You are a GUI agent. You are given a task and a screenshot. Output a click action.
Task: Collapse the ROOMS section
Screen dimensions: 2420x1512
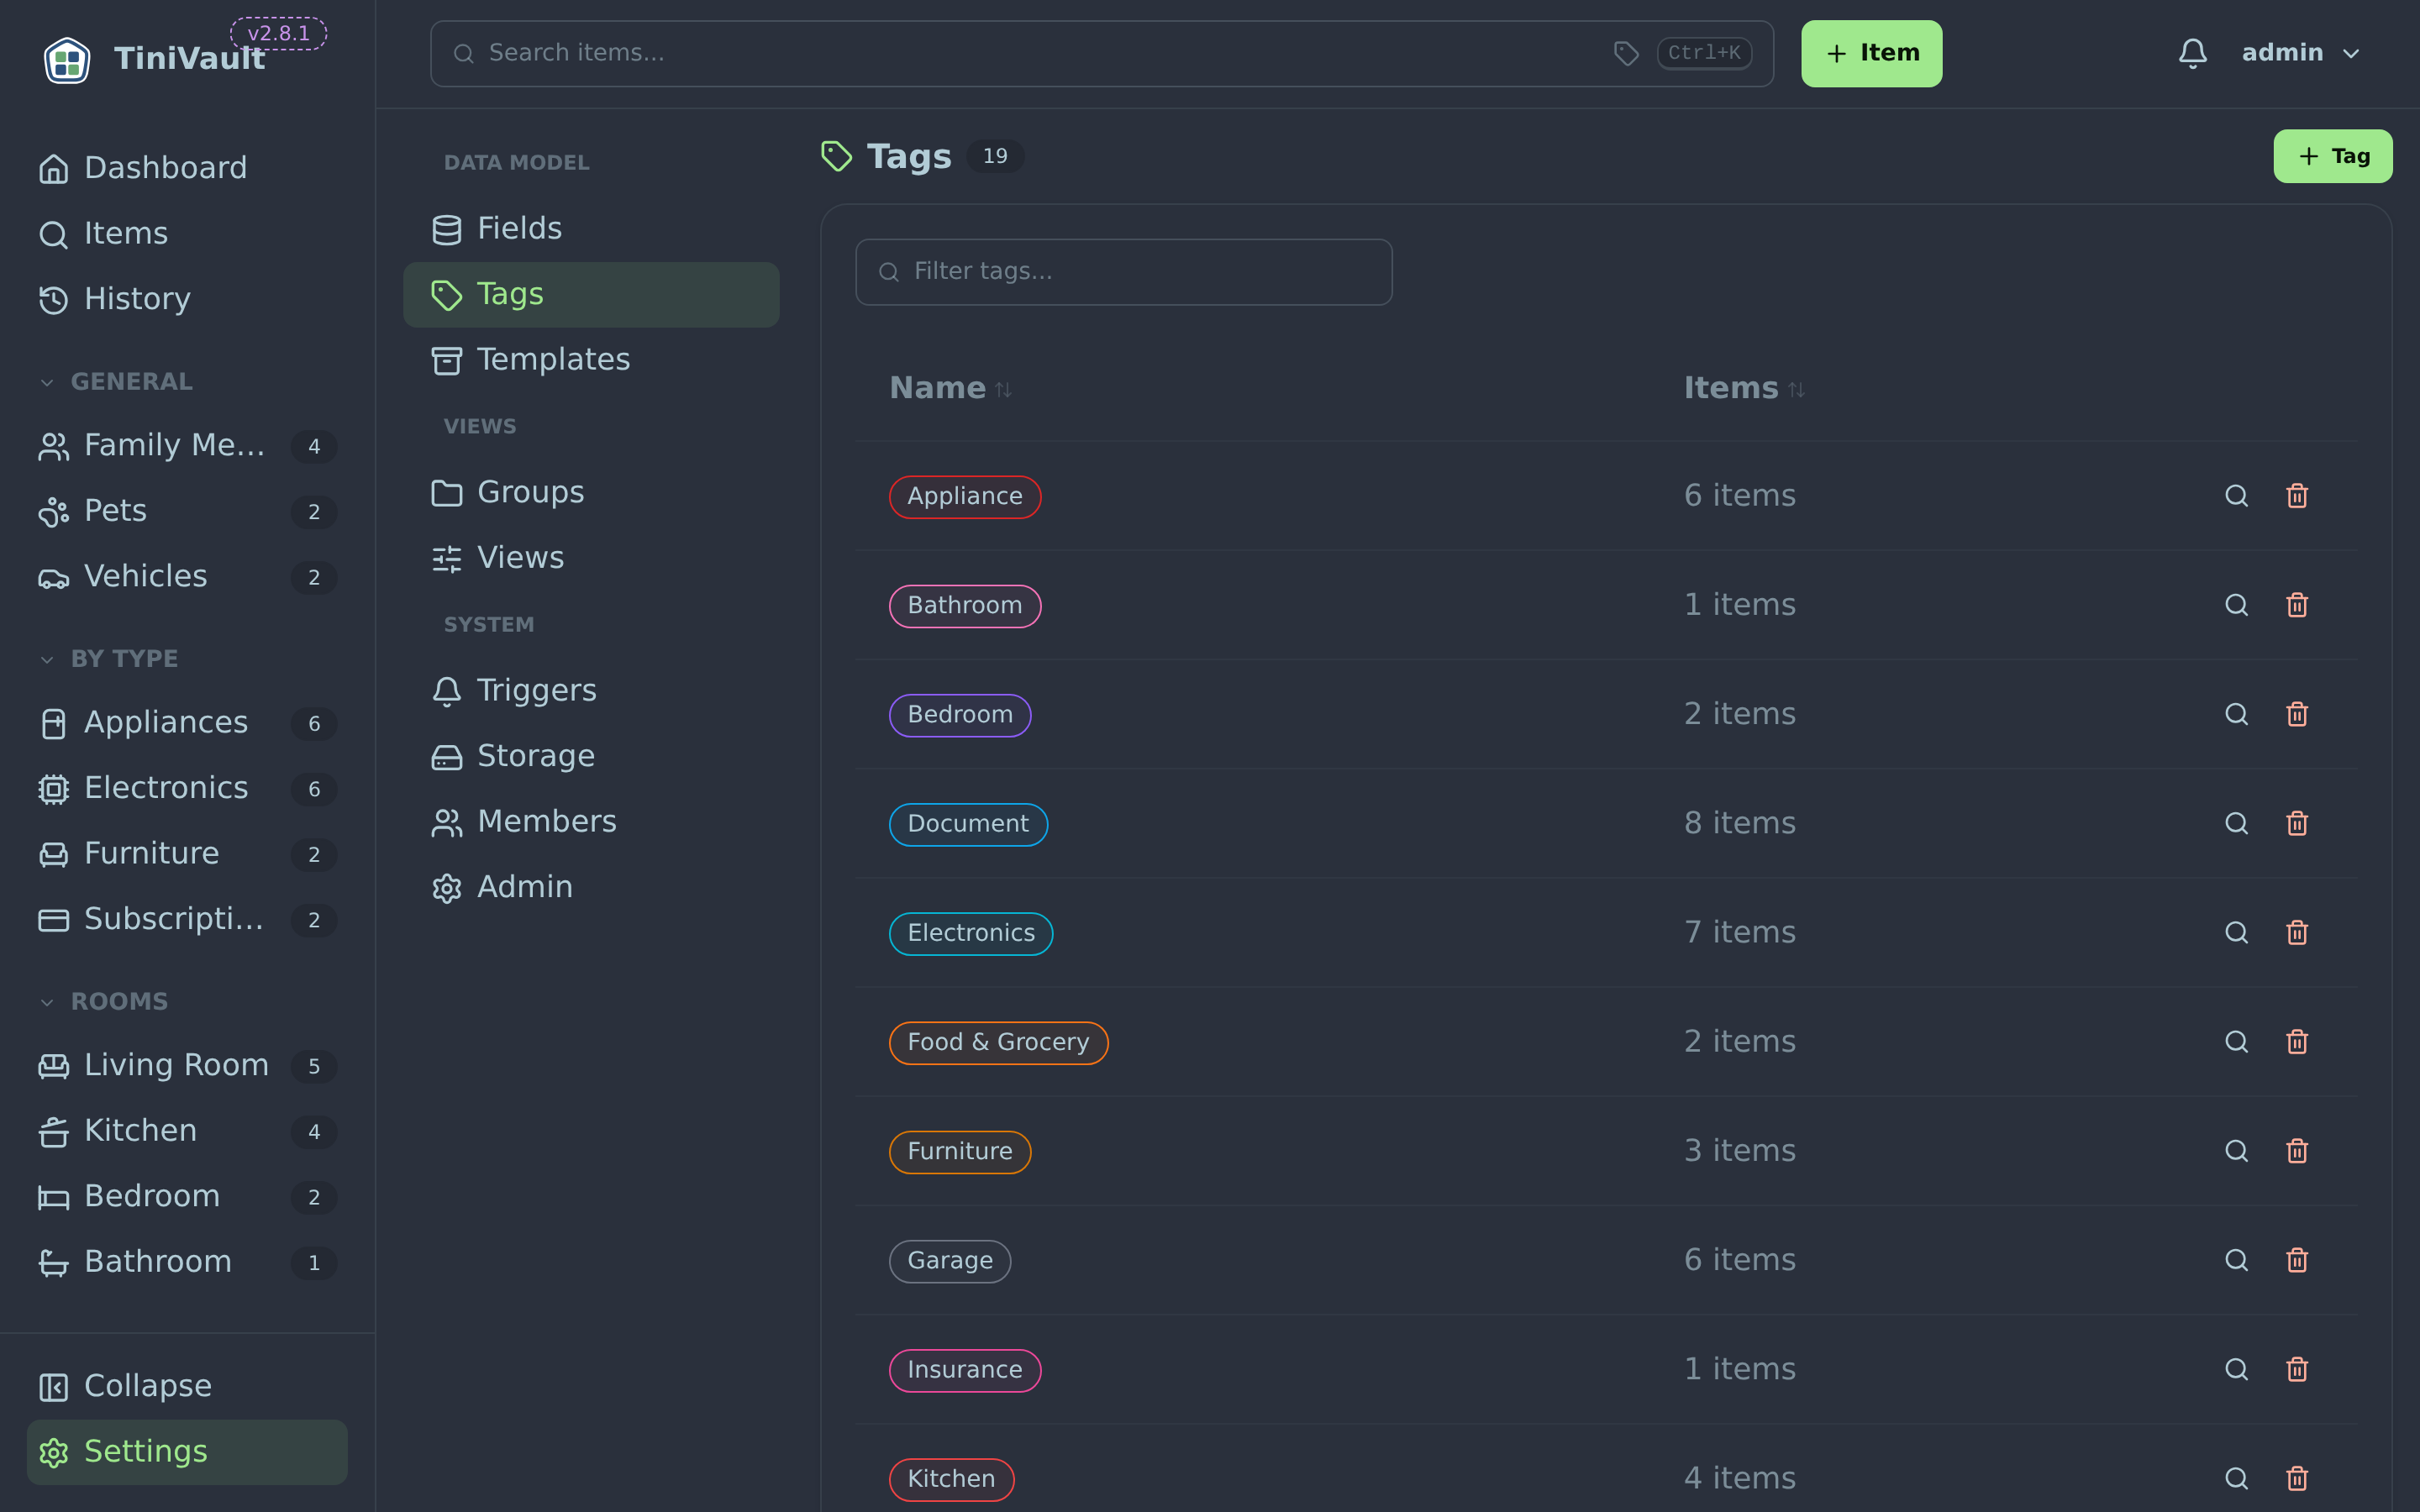click(x=103, y=1002)
